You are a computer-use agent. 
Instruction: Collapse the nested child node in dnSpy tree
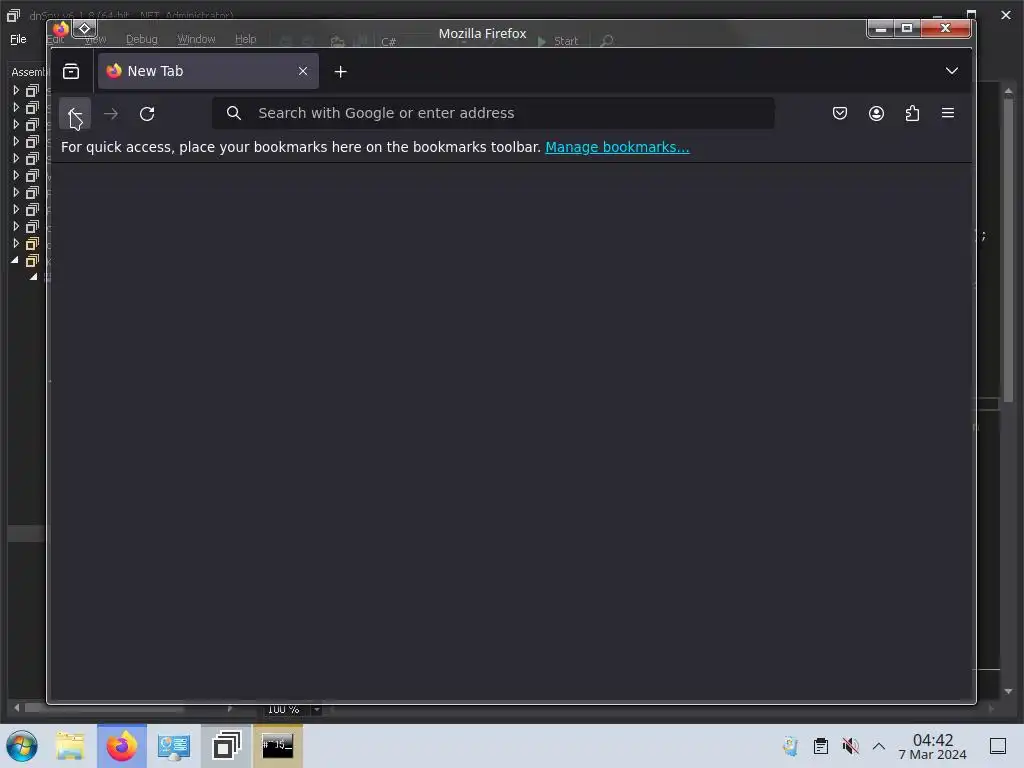(x=33, y=277)
